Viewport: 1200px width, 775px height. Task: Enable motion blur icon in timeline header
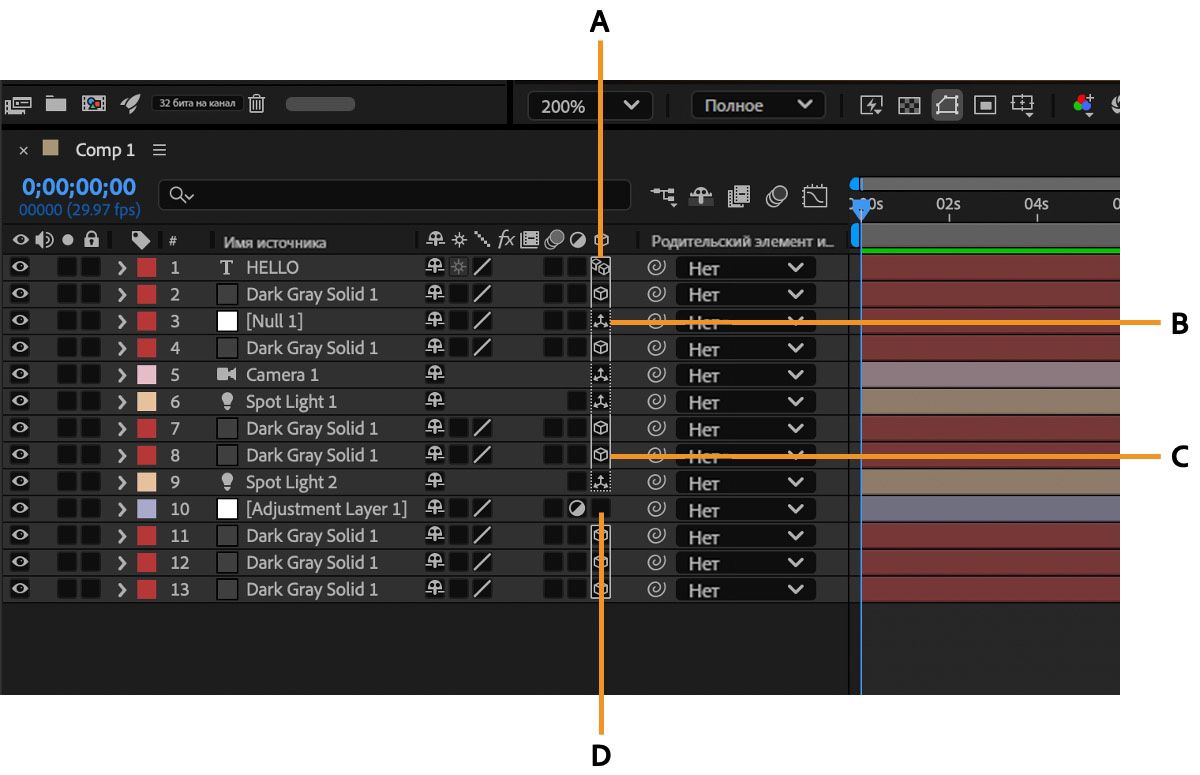click(777, 196)
